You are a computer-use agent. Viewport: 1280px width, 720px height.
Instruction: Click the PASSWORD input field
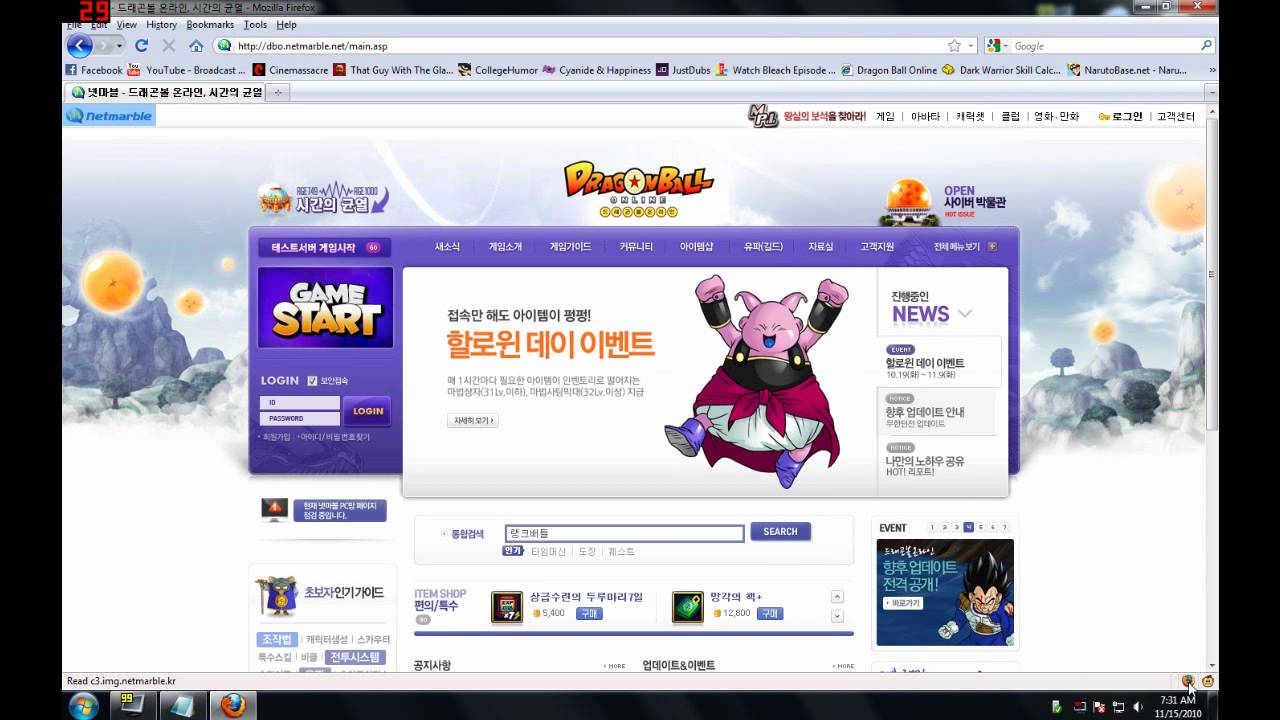(300, 418)
